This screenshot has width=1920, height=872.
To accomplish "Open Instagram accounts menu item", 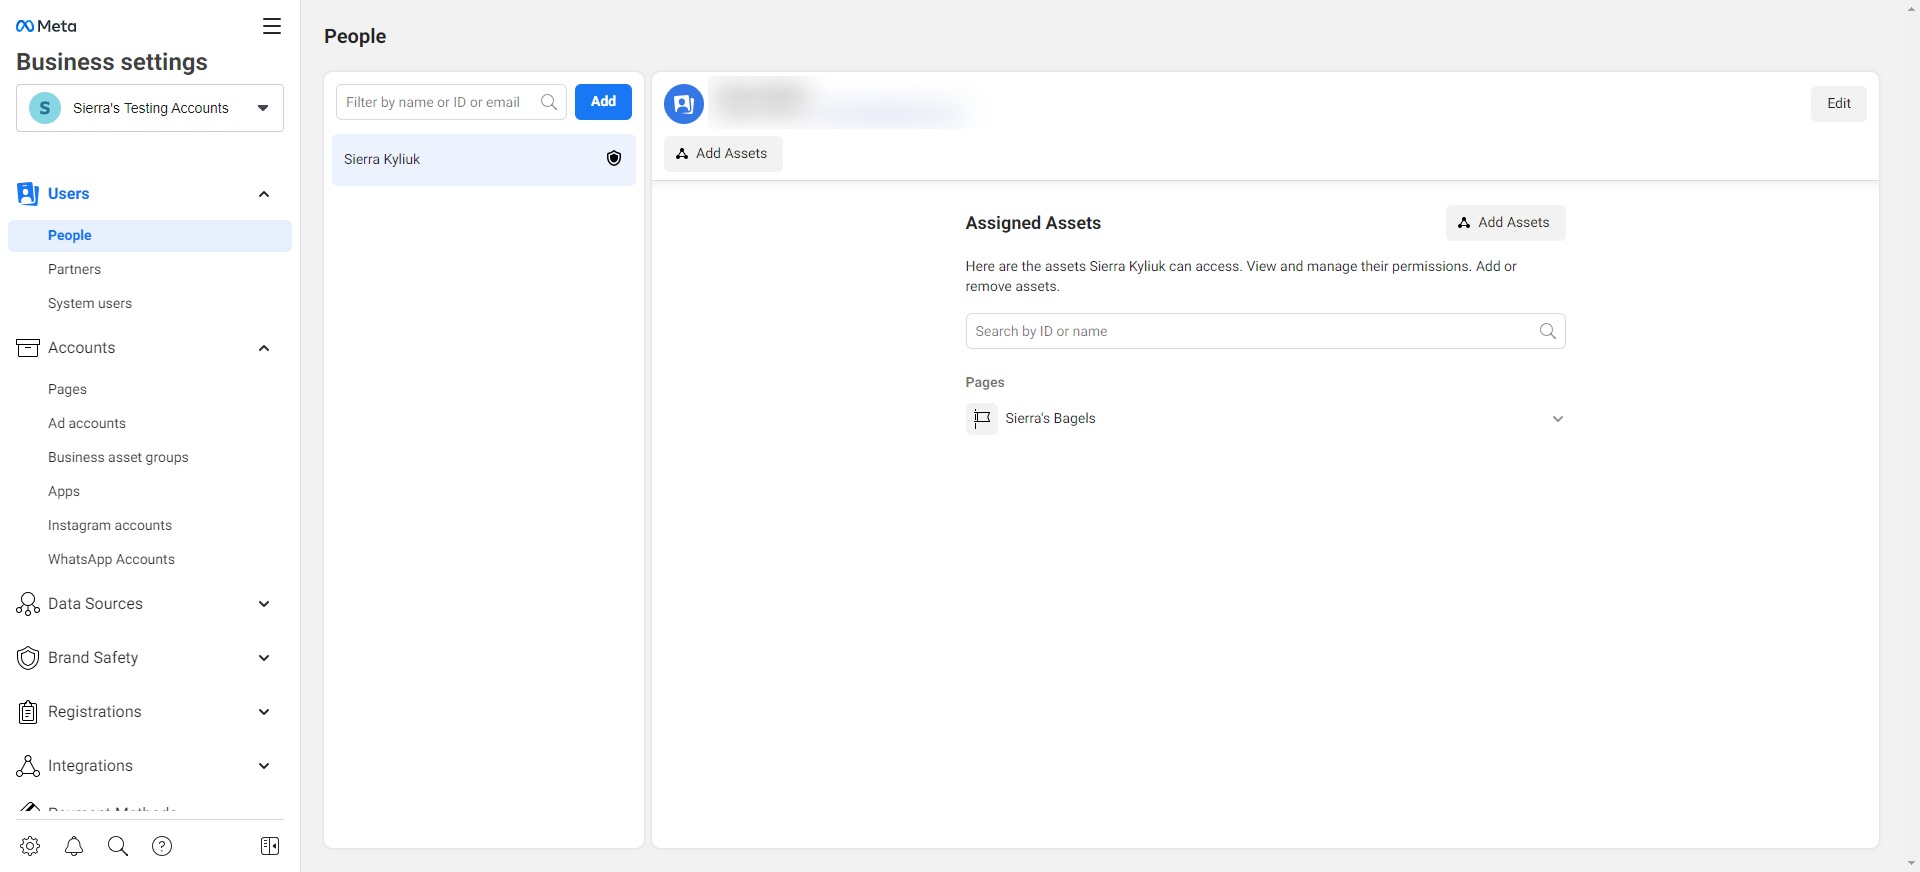I will click(x=110, y=526).
